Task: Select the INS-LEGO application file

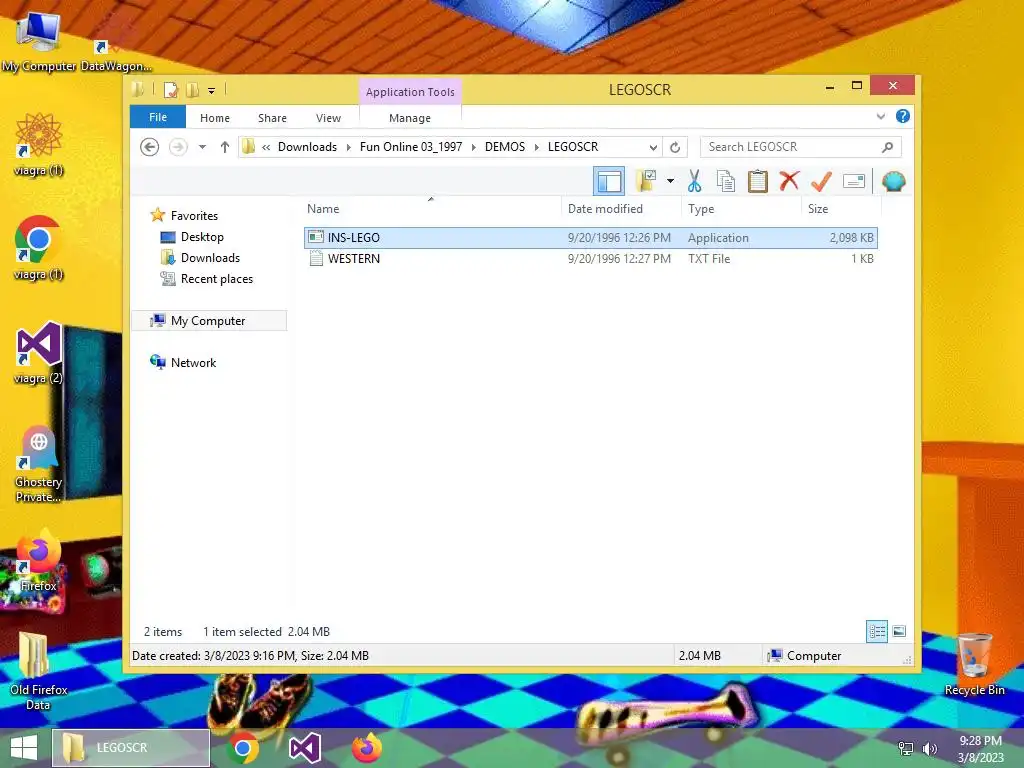Action: [591, 238]
